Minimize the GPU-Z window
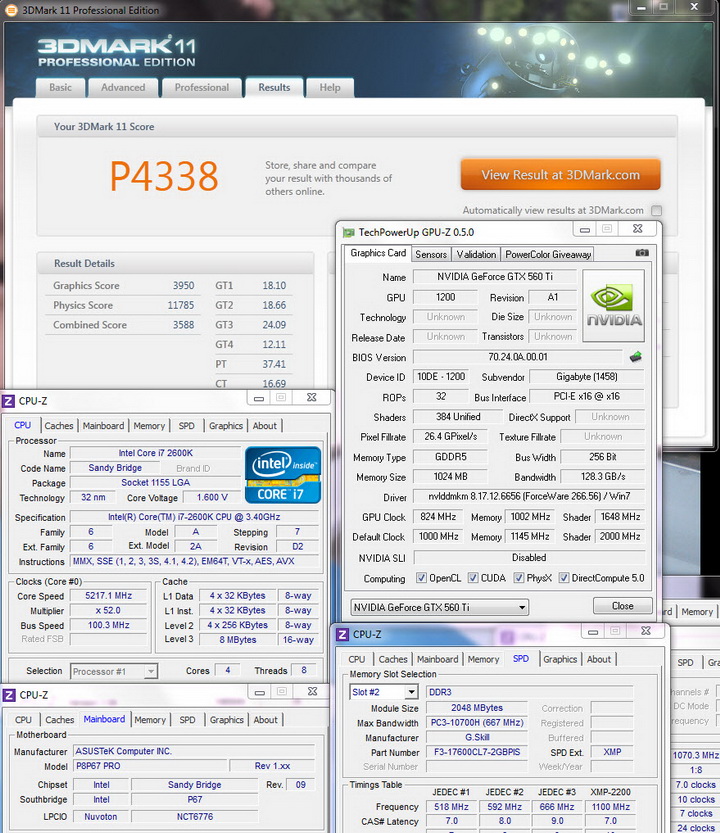 point(585,230)
